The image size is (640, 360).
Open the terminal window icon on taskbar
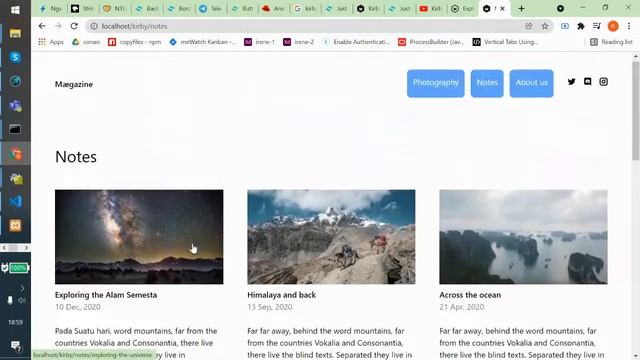coord(15,129)
